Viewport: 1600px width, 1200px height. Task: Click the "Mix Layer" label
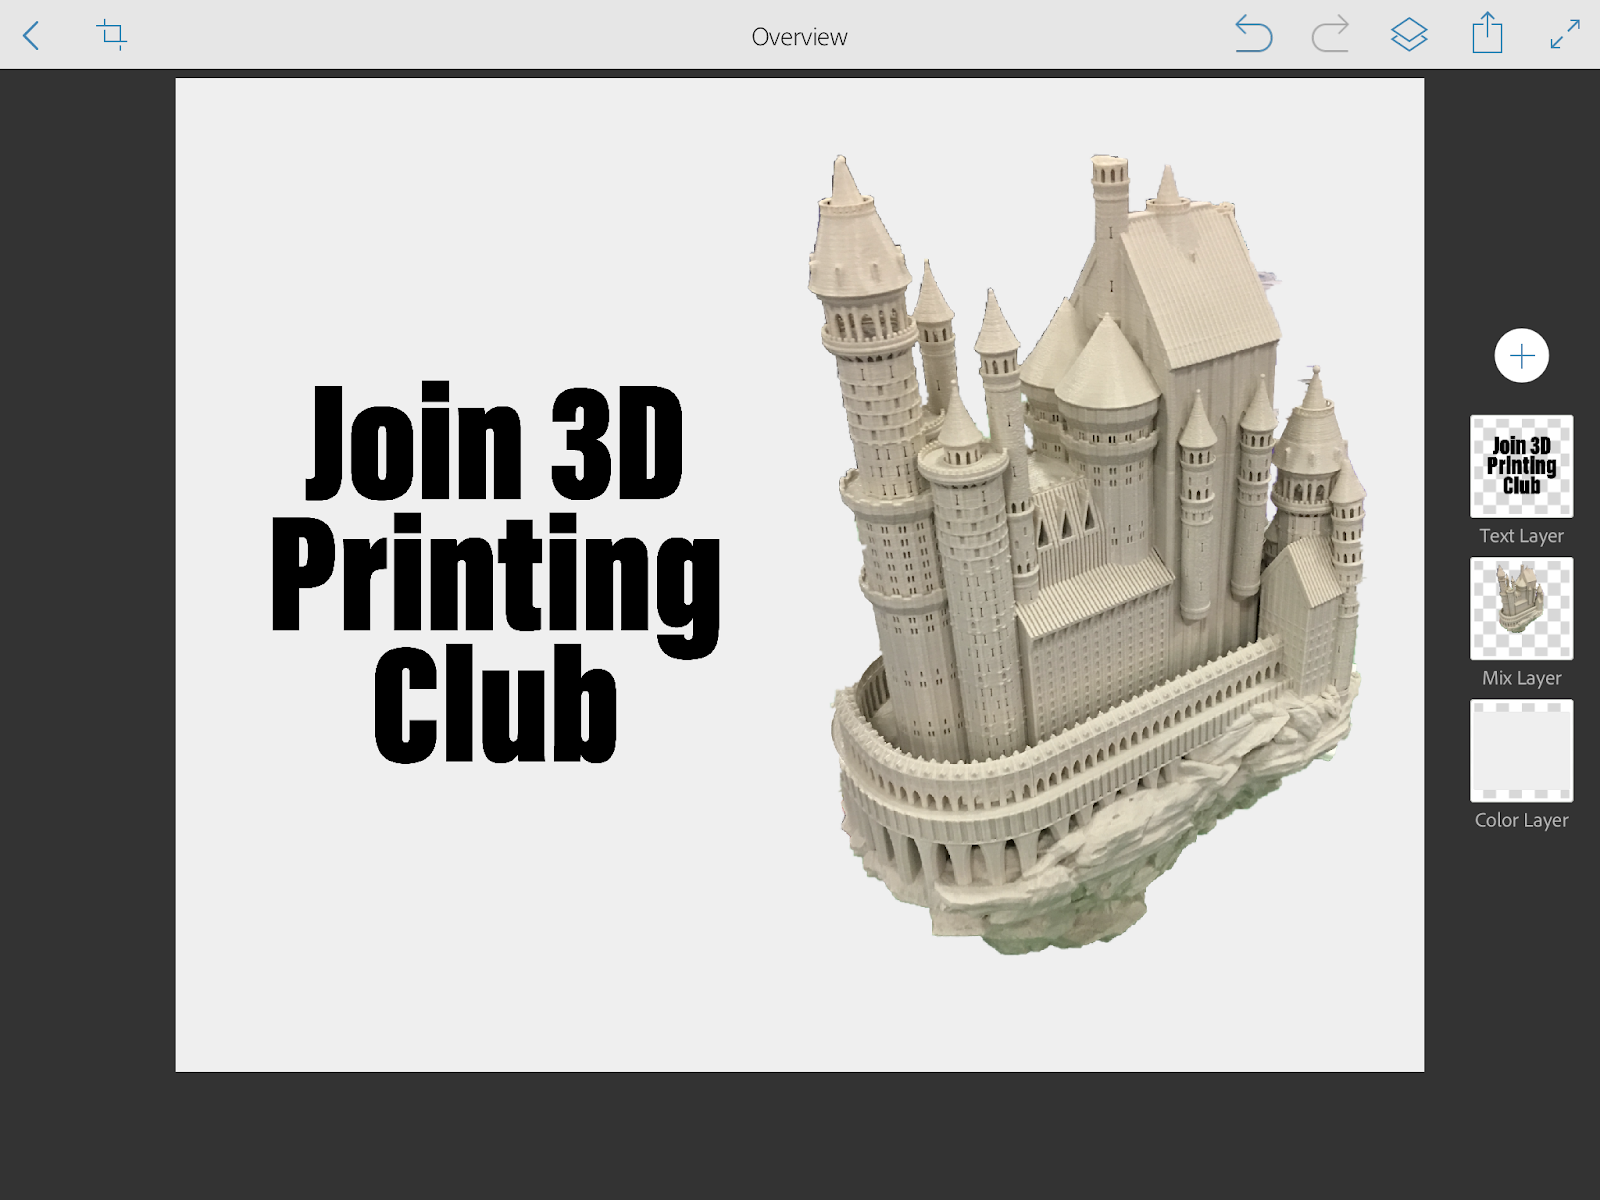pos(1522,678)
